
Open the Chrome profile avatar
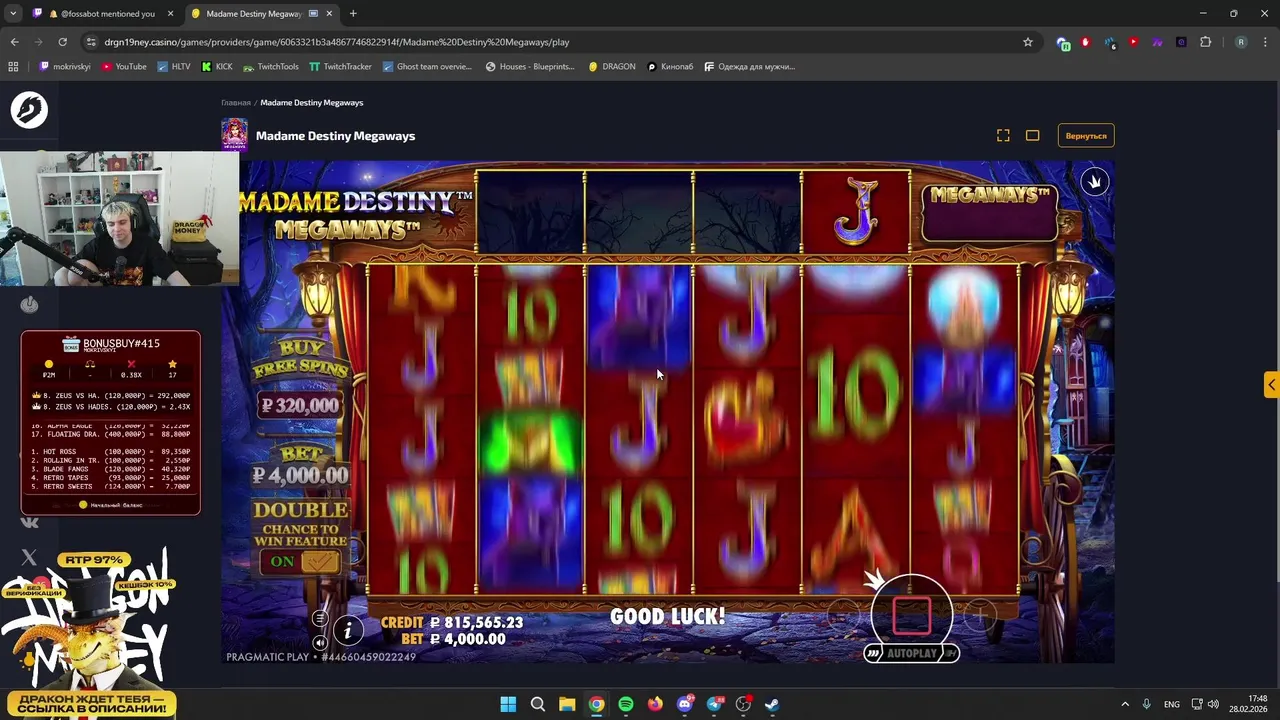[1241, 42]
